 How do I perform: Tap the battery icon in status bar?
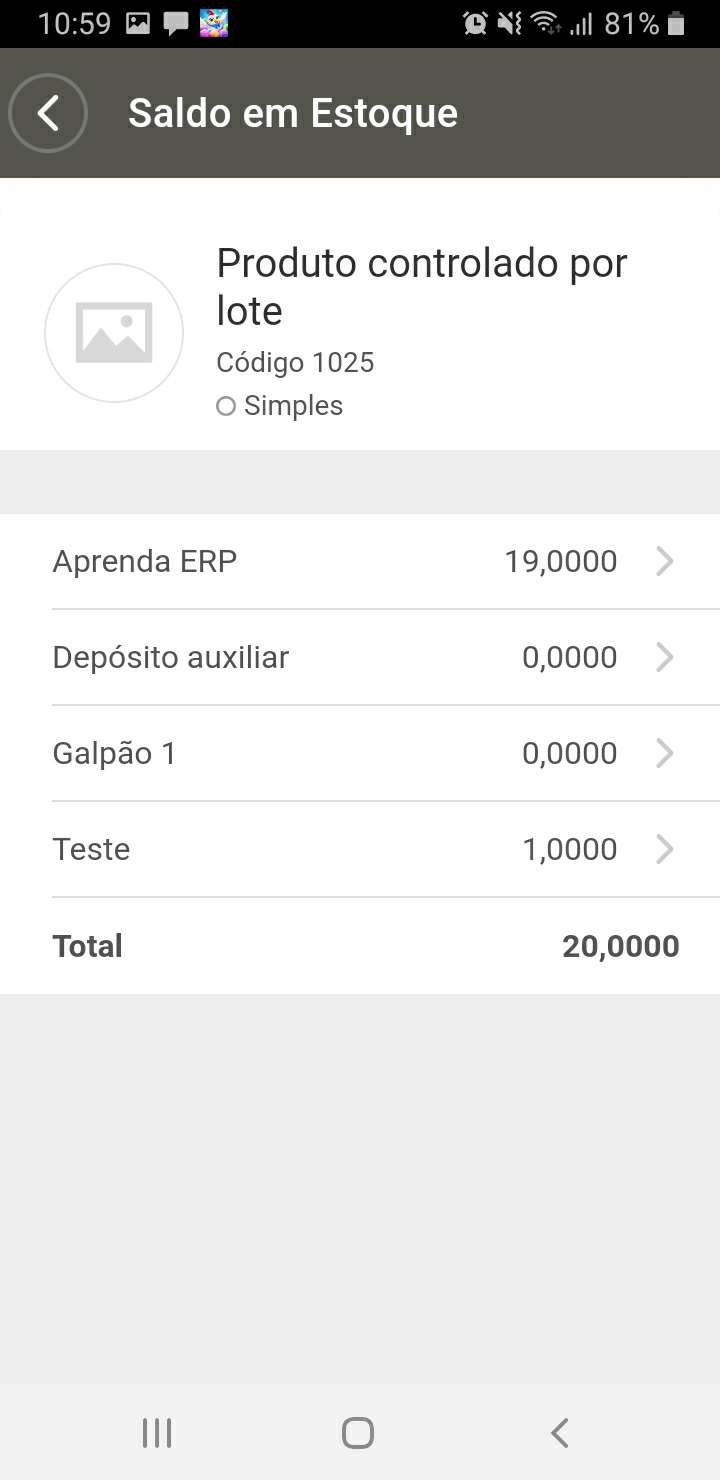(x=677, y=23)
